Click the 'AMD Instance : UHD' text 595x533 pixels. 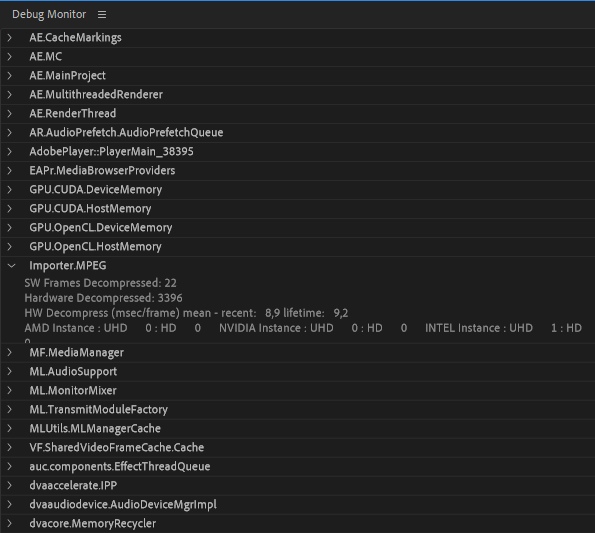pos(76,328)
